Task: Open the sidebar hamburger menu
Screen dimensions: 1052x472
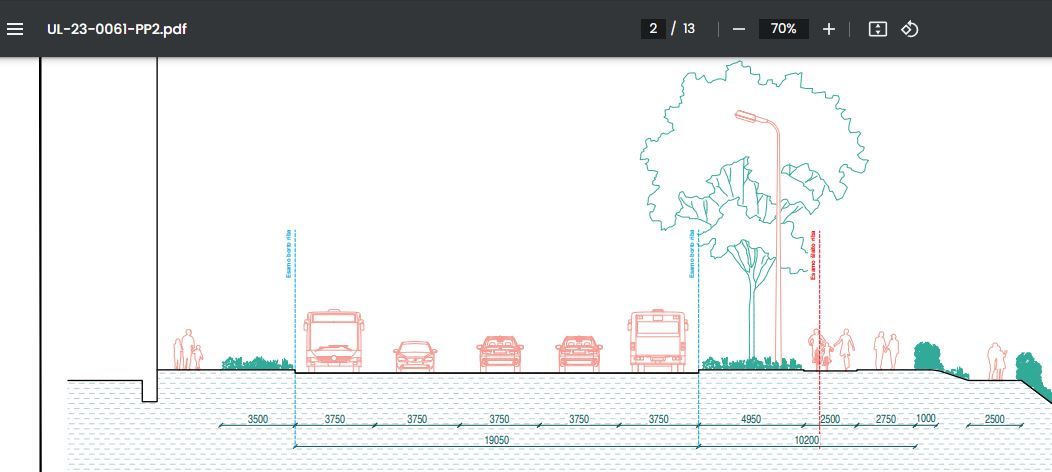Action: 15,28
